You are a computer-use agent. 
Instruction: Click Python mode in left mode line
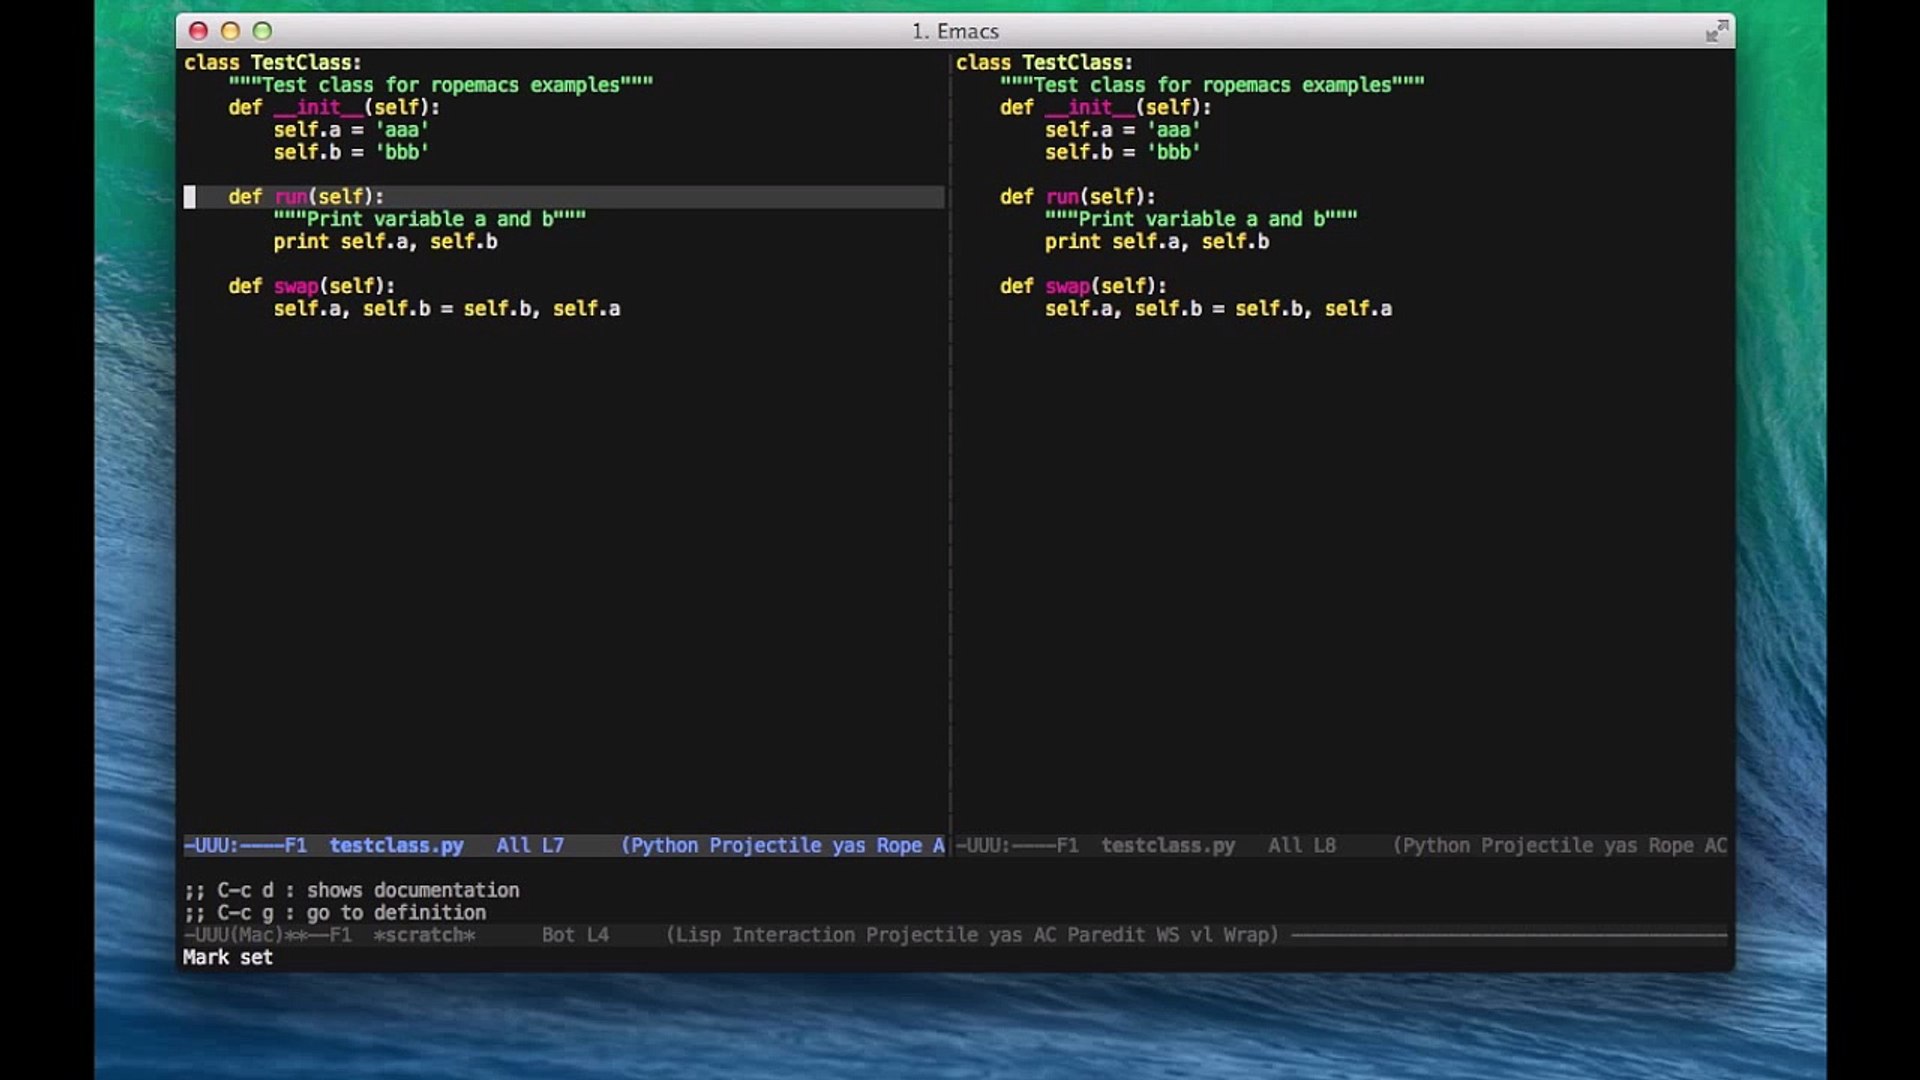(x=664, y=846)
